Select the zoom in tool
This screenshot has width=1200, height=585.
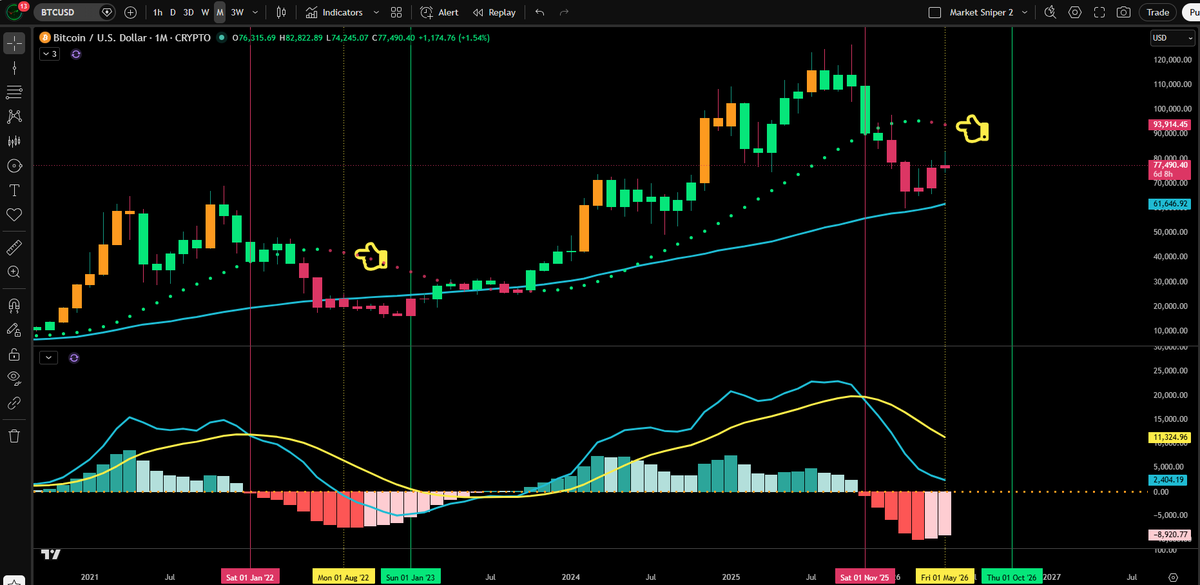click(14, 271)
